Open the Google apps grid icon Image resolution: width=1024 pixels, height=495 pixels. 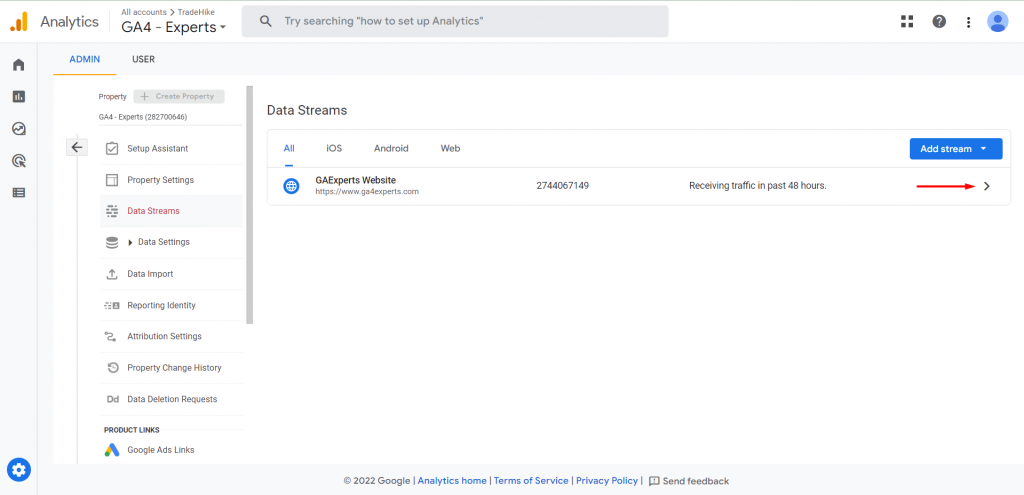pos(907,22)
